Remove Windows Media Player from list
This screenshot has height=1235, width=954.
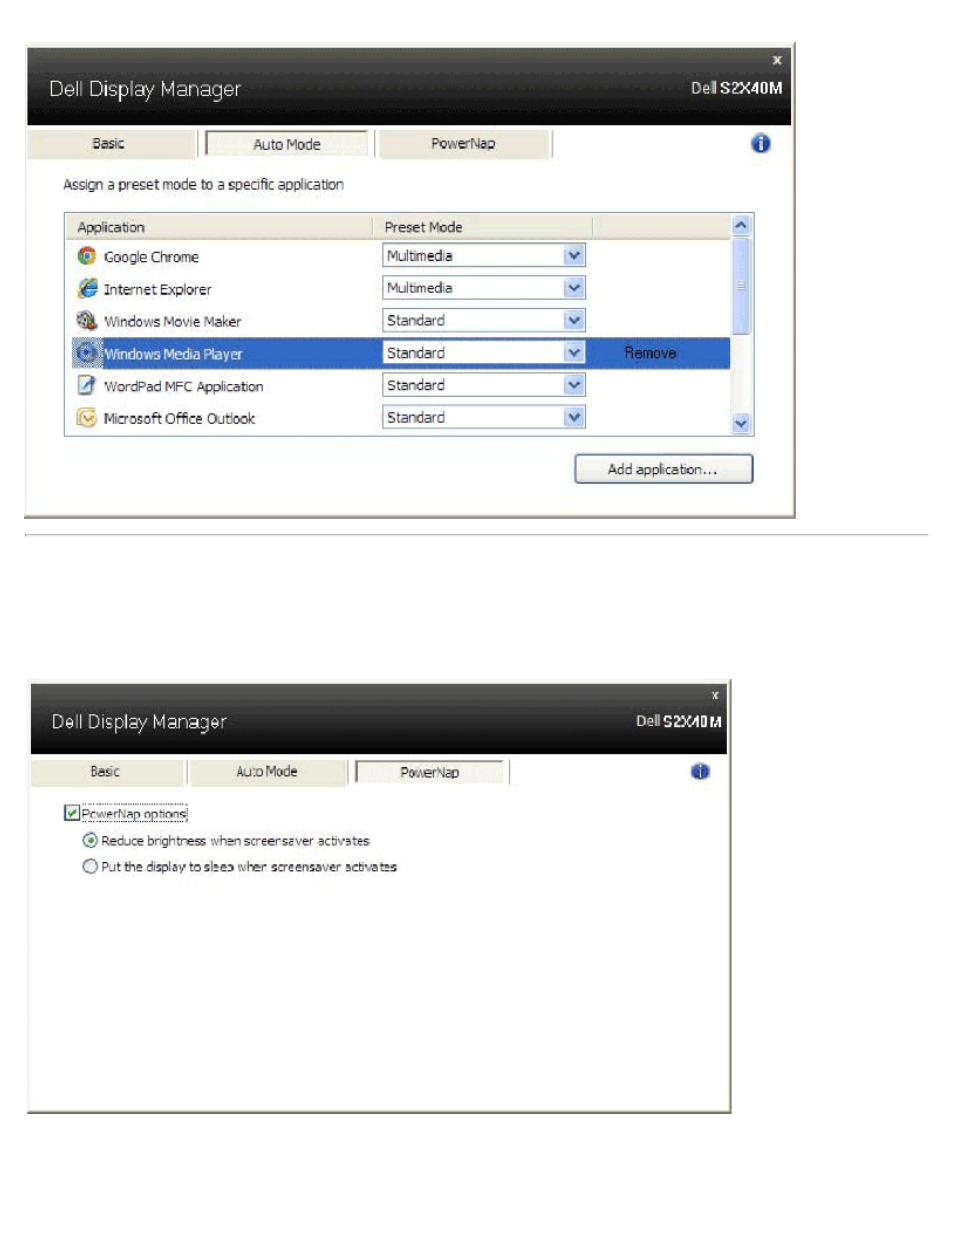650,353
